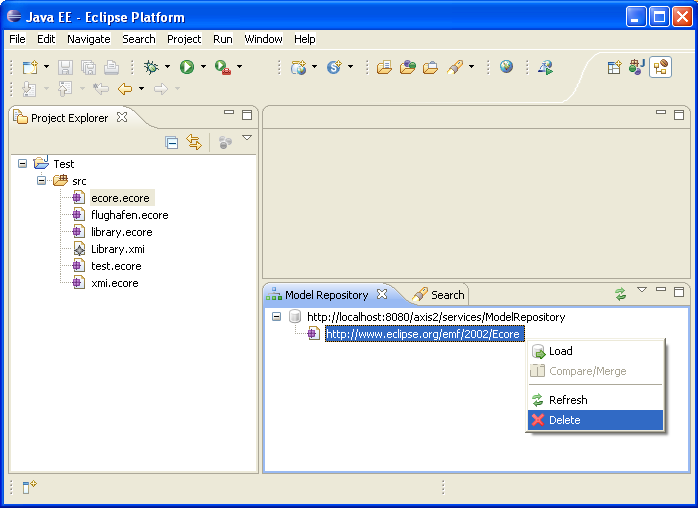Open the Edit menu
Image resolution: width=698 pixels, height=508 pixels.
pyautogui.click(x=46, y=39)
